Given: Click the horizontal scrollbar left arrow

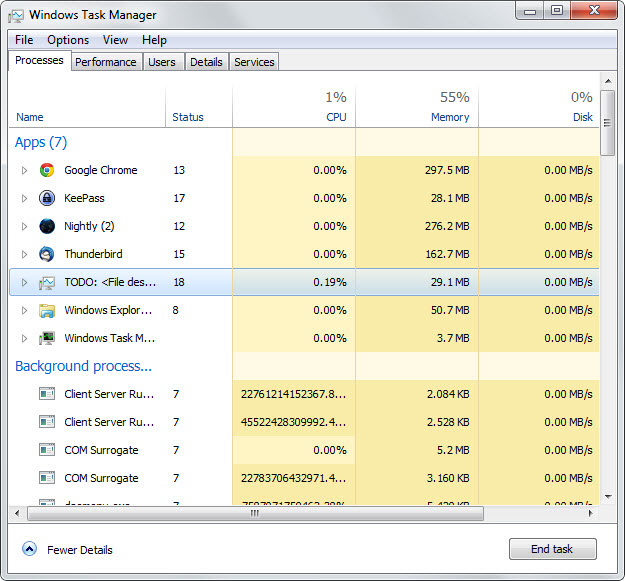Looking at the screenshot, I should click(x=17, y=513).
